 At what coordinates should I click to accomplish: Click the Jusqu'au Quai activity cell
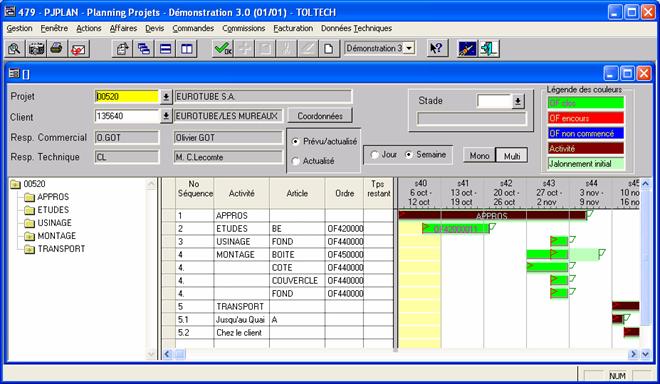pyautogui.click(x=242, y=320)
